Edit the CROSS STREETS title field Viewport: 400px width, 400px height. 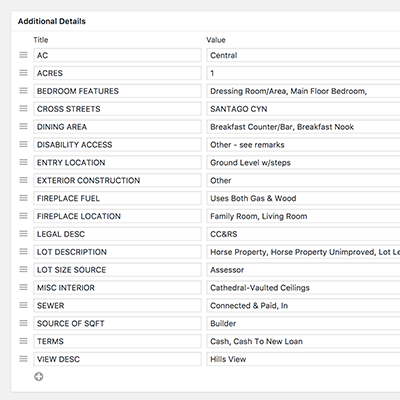tap(117, 109)
